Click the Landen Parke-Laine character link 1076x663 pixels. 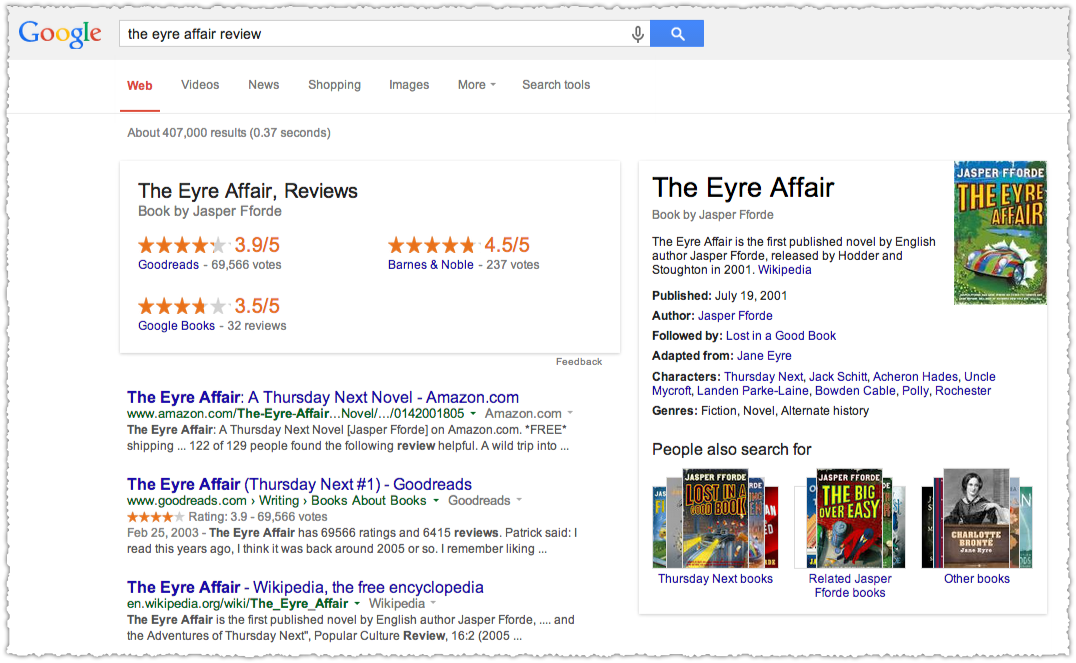click(x=753, y=391)
